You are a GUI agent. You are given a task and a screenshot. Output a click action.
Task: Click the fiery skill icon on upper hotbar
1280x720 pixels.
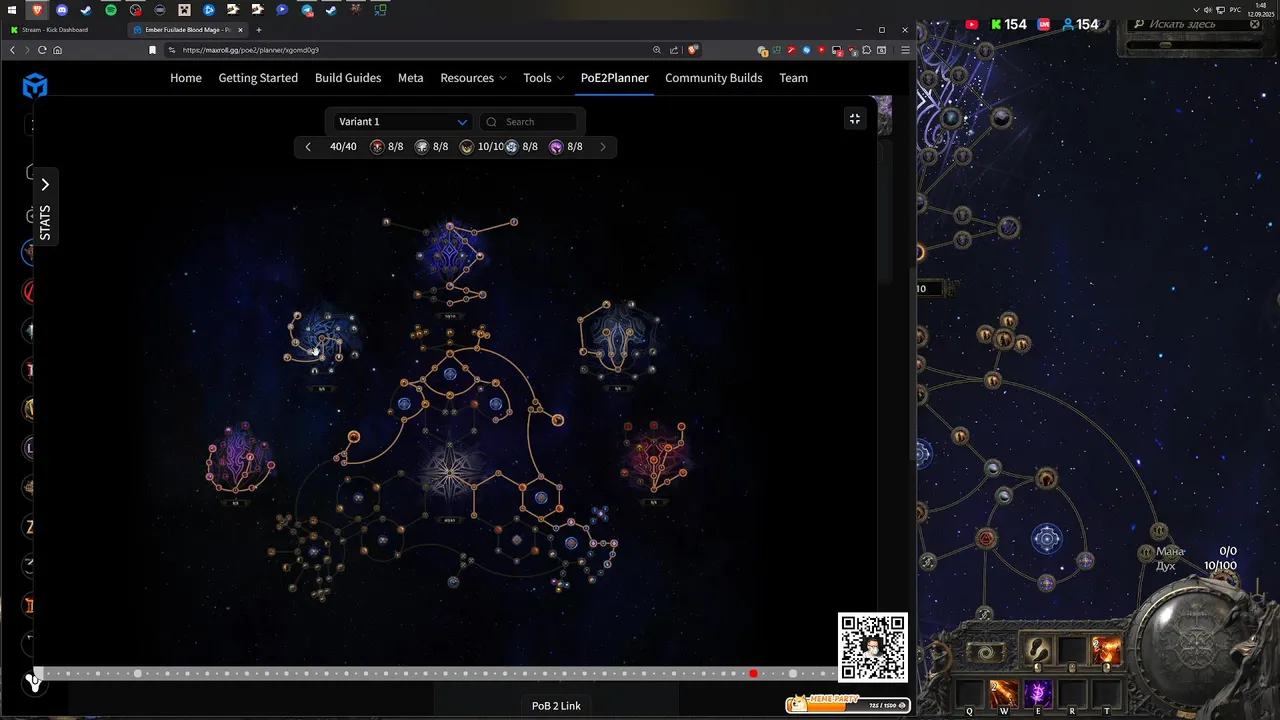[x=1106, y=652]
